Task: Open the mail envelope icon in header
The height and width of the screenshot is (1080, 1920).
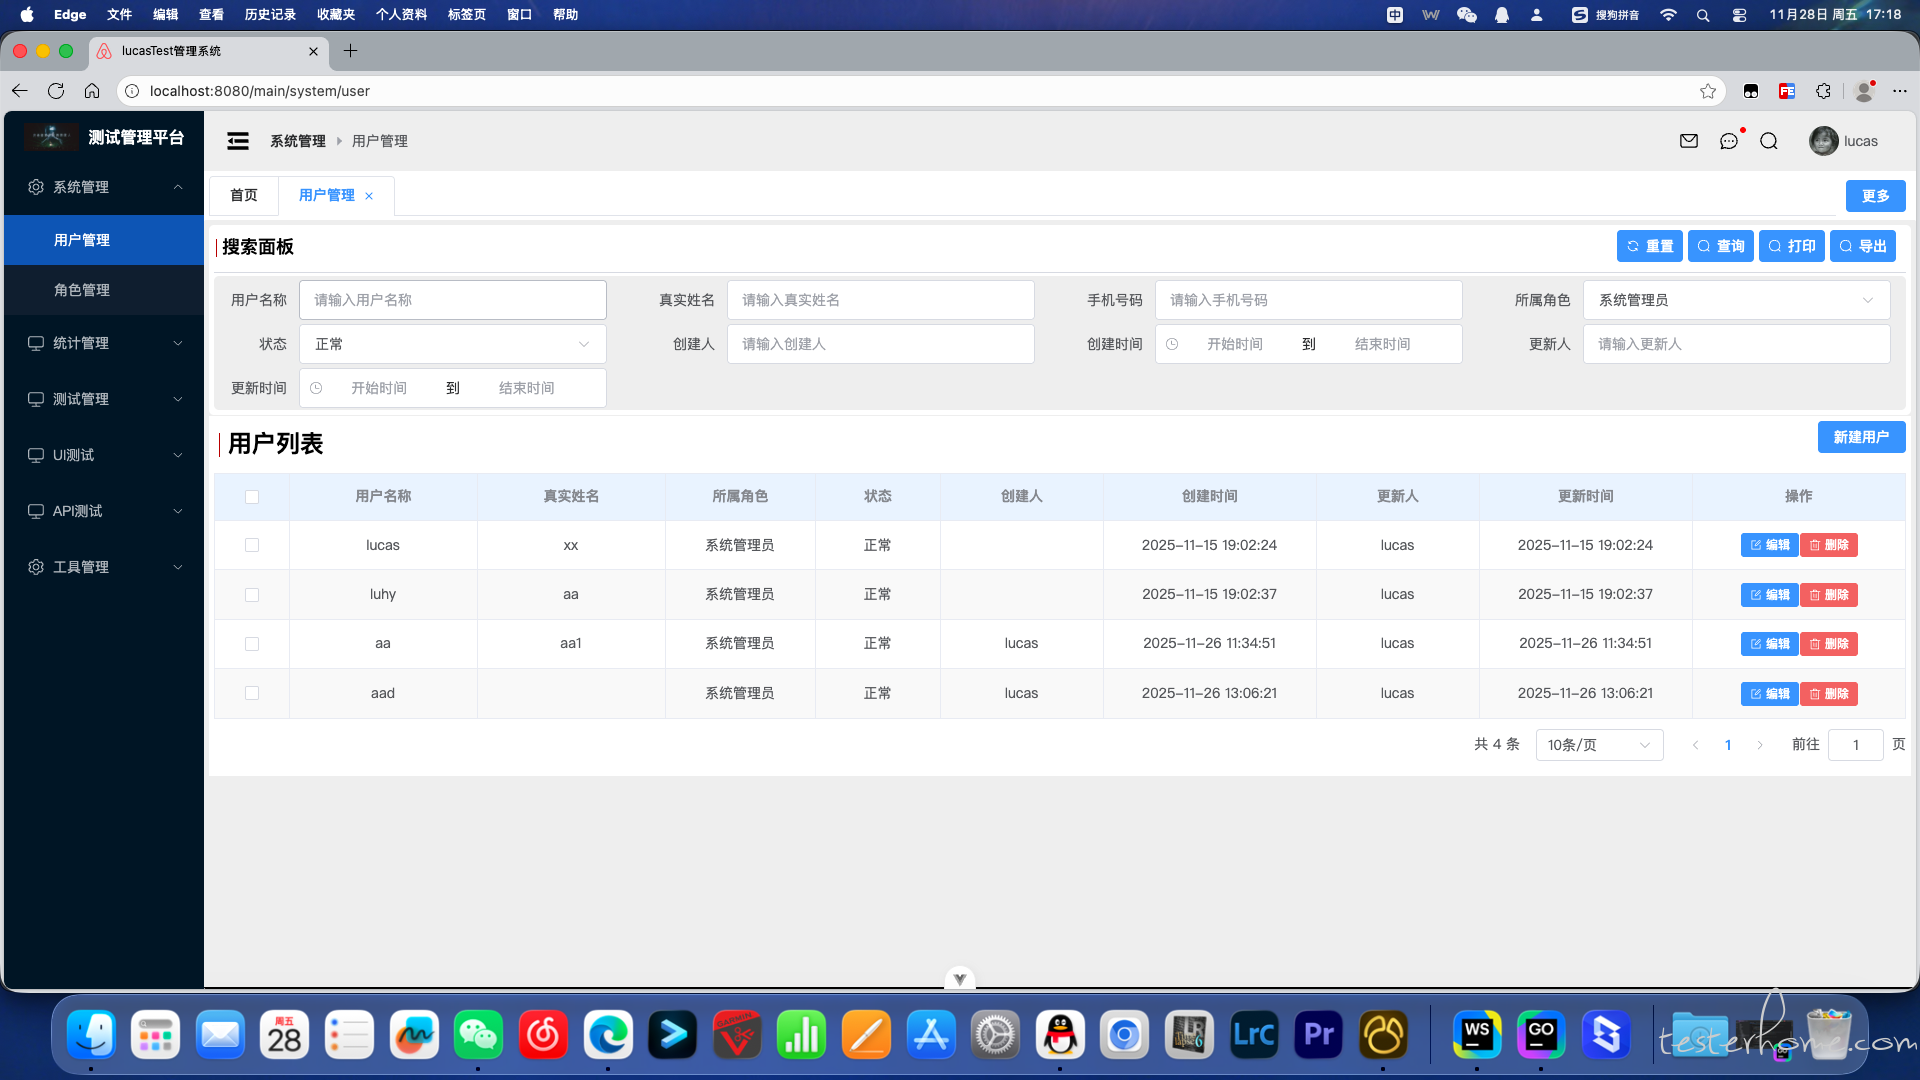Action: click(x=1689, y=141)
